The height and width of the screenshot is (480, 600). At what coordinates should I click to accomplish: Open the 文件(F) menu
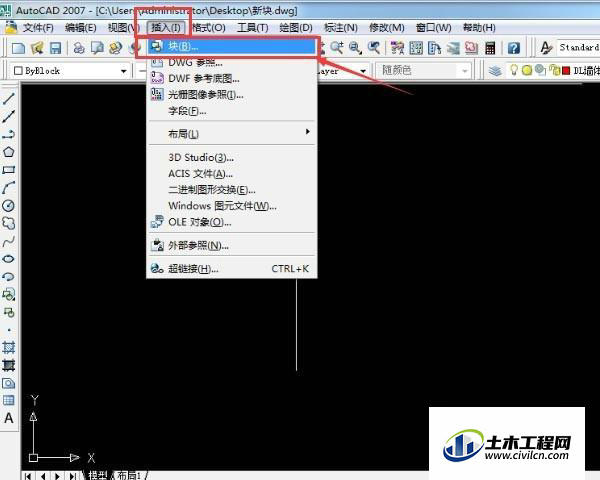pos(38,28)
